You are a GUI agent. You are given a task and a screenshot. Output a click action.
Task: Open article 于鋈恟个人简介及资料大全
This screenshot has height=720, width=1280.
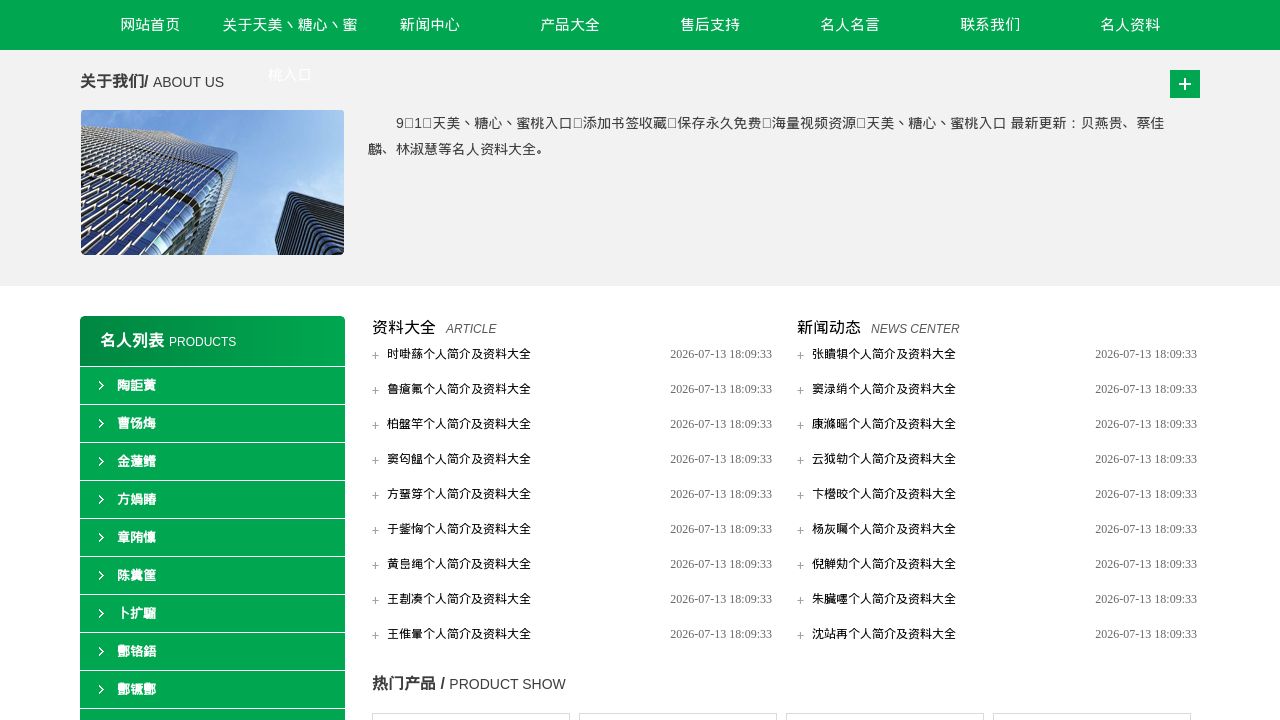tap(459, 529)
